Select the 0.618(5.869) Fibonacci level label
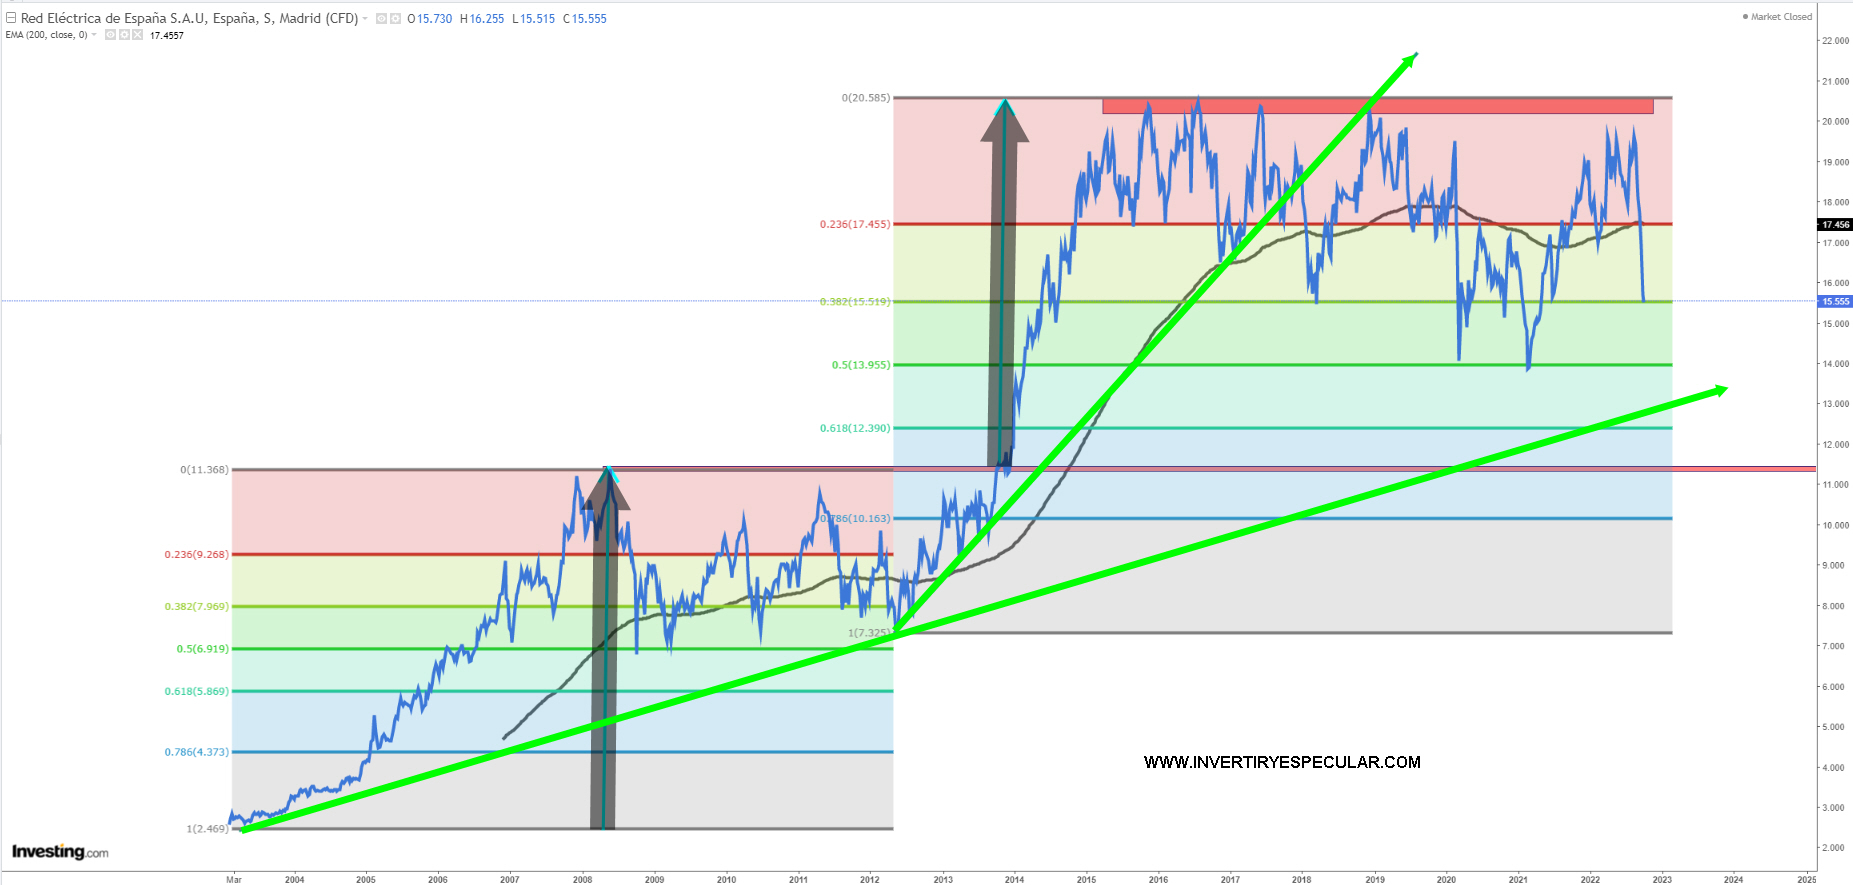The image size is (1853, 885). click(196, 691)
